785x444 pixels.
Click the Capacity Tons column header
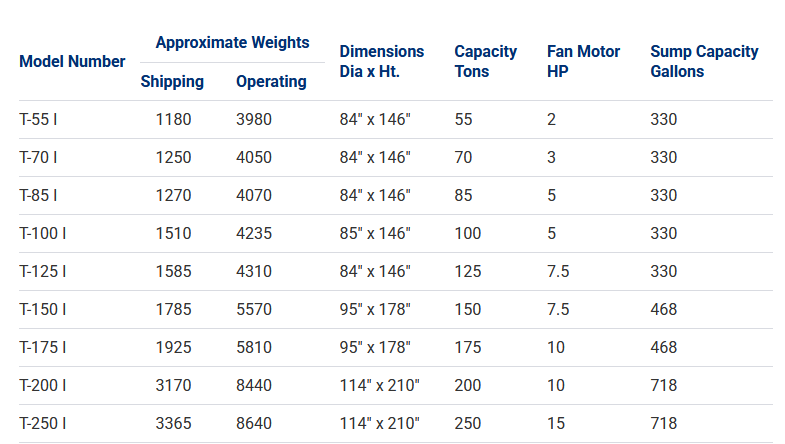point(486,62)
